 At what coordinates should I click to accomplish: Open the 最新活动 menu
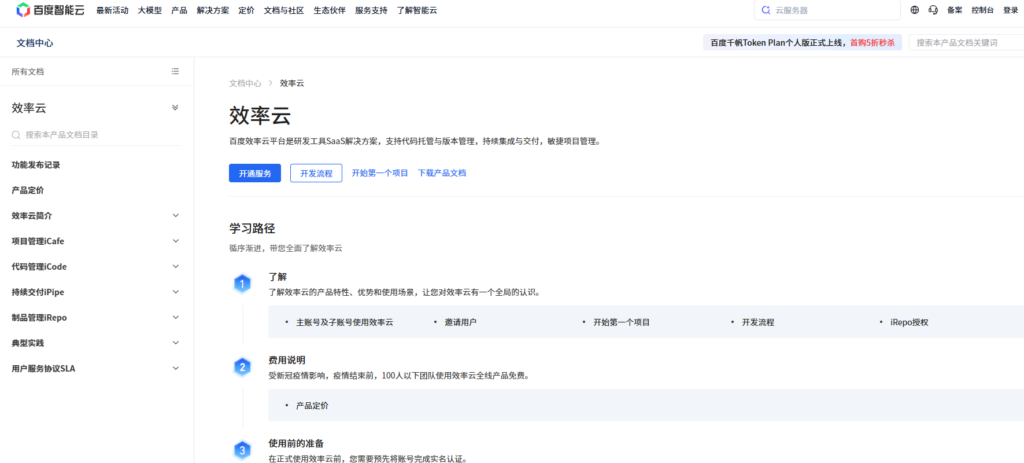tap(112, 10)
